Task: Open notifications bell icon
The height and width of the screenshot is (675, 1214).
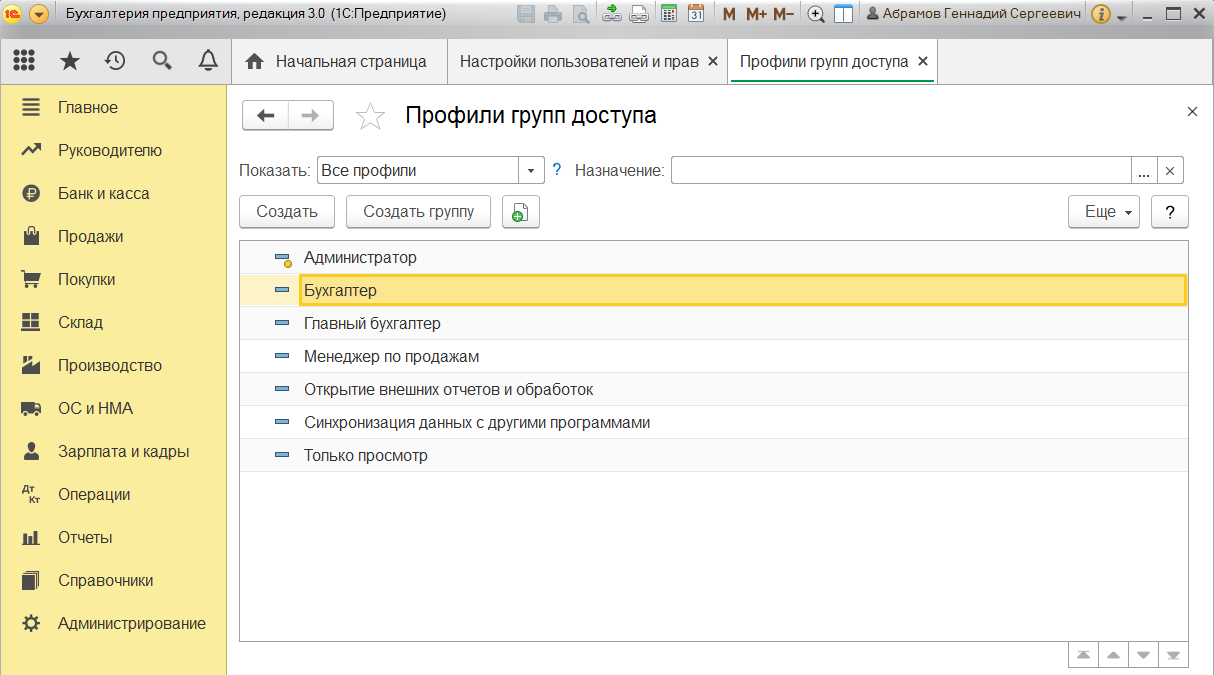Action: [x=208, y=61]
